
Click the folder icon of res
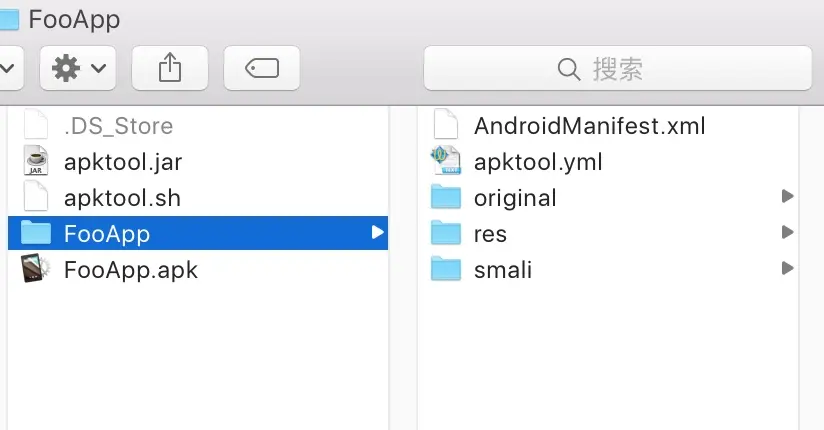(446, 233)
